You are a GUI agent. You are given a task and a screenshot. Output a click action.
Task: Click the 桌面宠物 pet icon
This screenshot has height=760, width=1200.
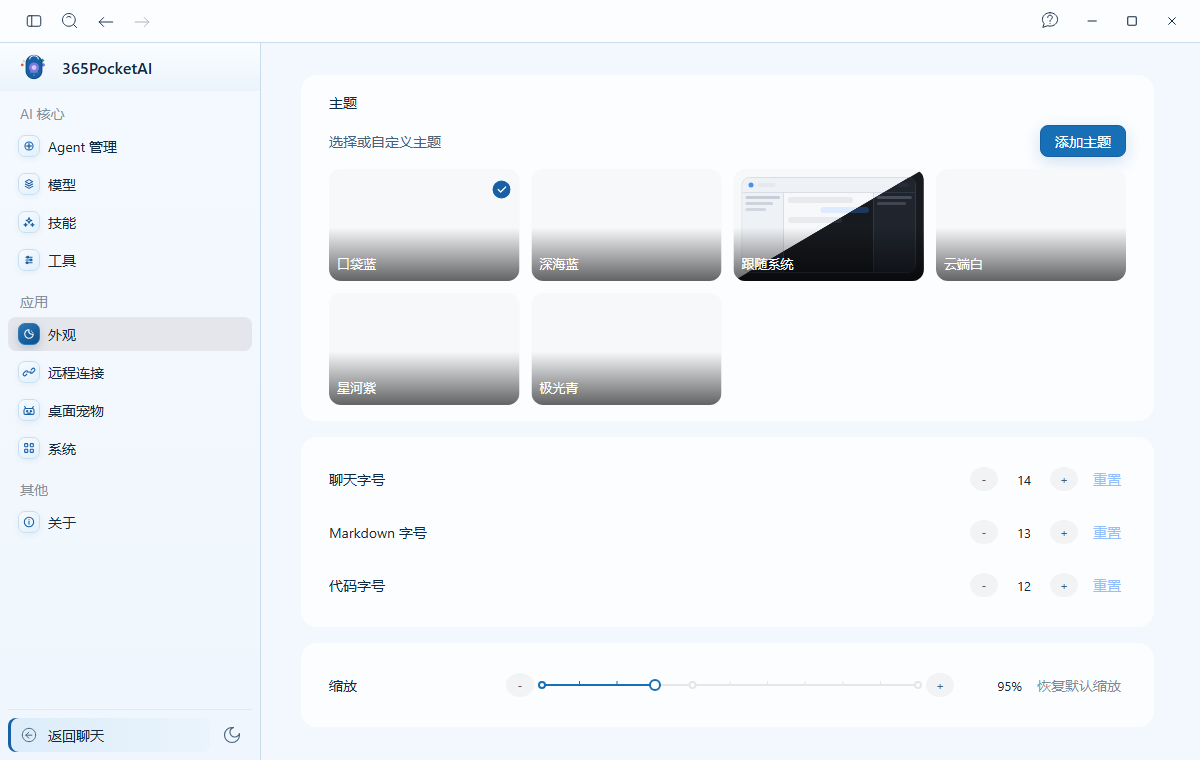pos(29,411)
